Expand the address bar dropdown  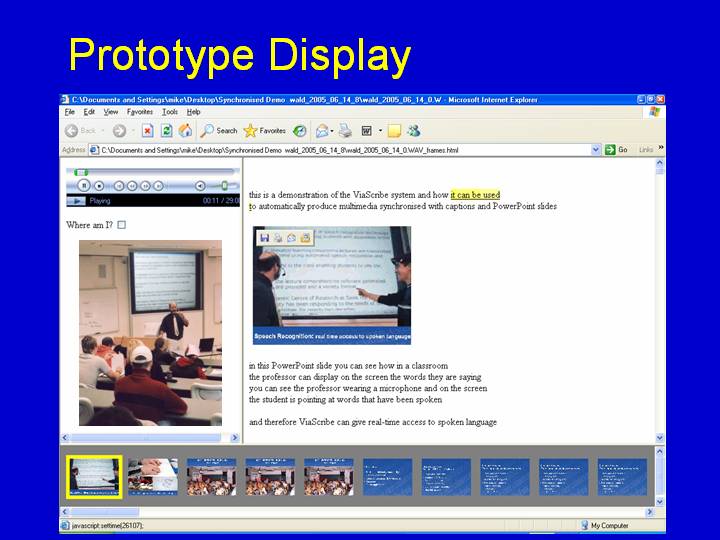[596, 150]
